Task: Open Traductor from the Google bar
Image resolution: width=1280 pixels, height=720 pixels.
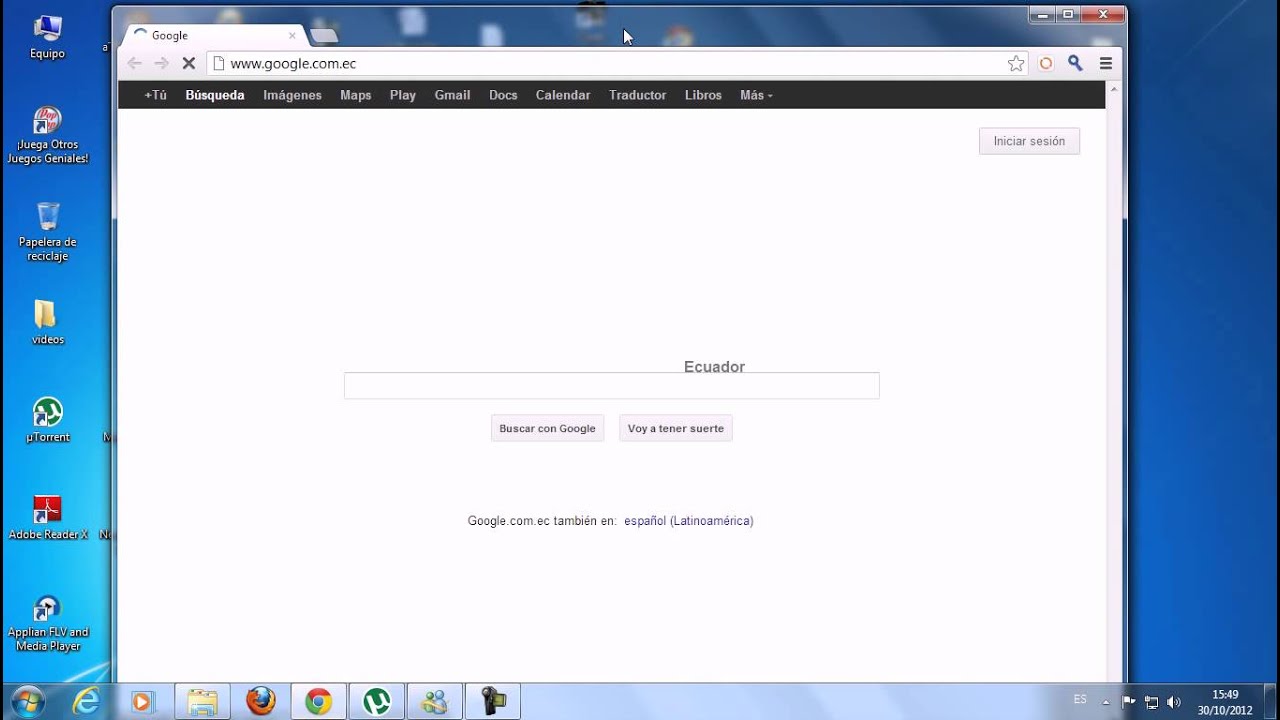Action: (x=637, y=95)
